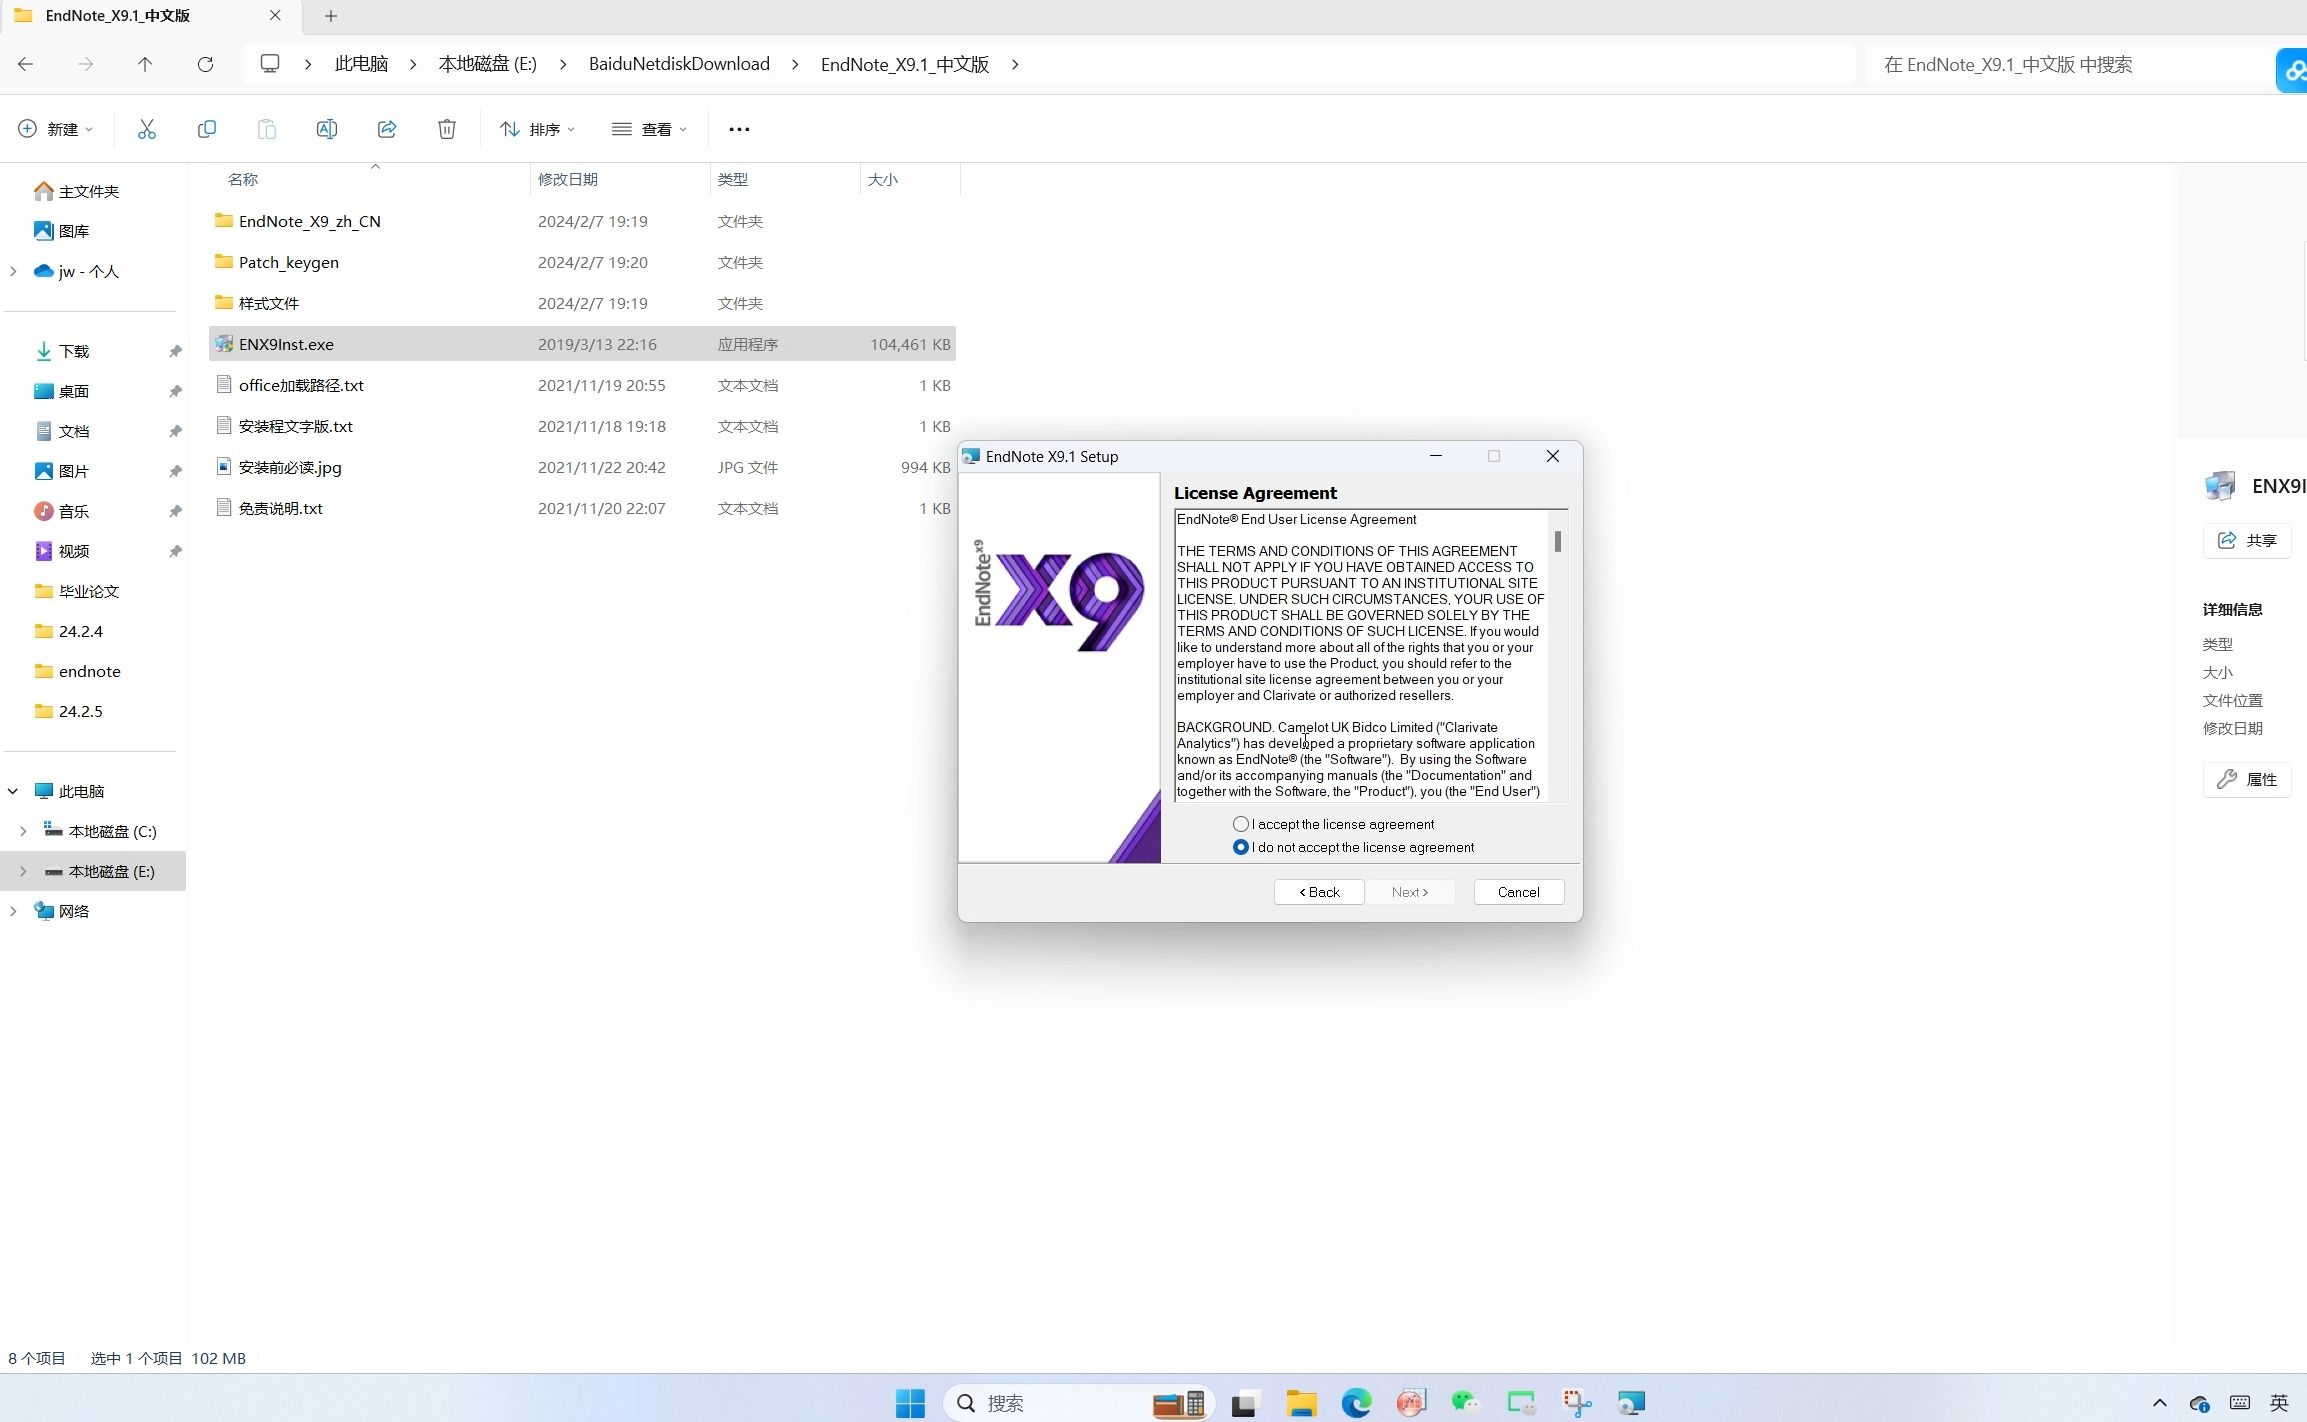Click the Copy icon in Explorer toolbar

pyautogui.click(x=207, y=129)
